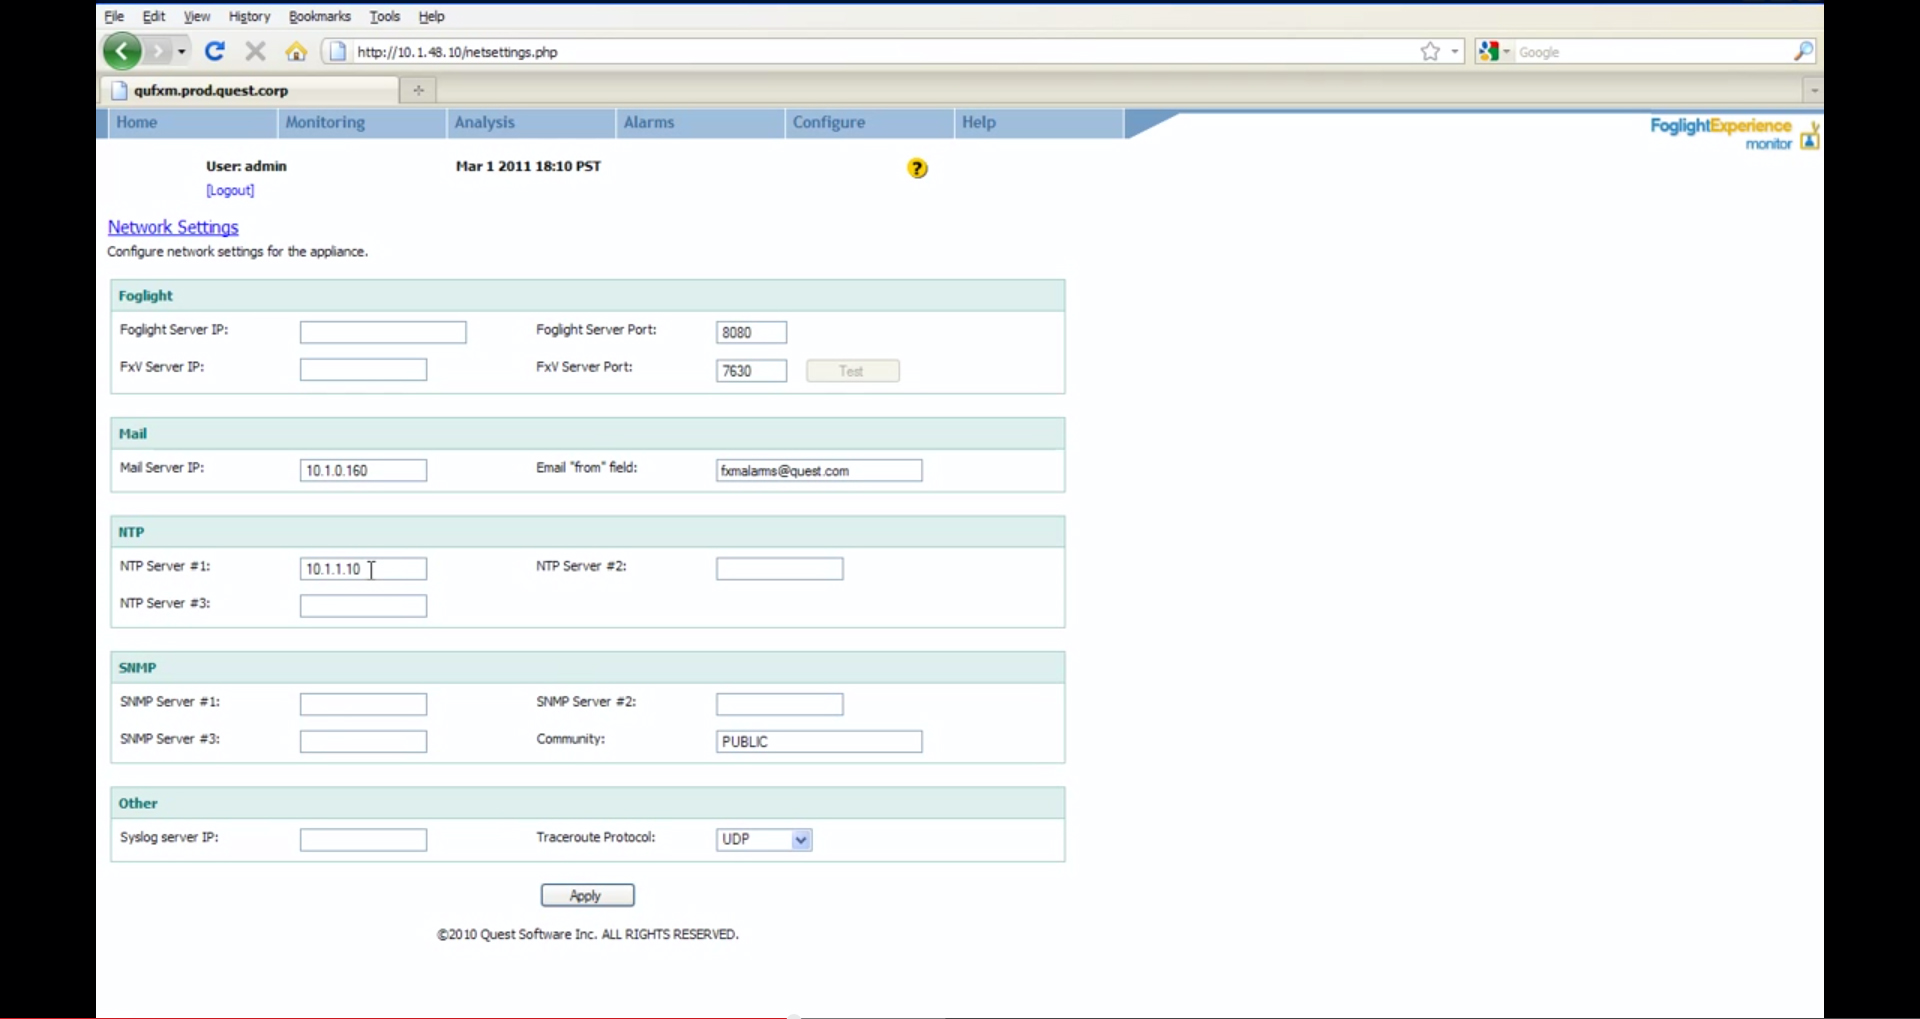This screenshot has height=1019, width=1920.
Task: Click the Test button for FxV Server
Action: click(852, 370)
